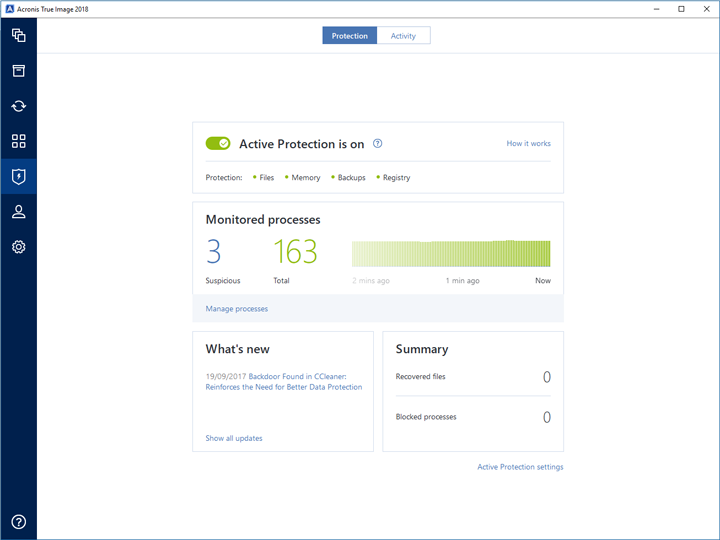The height and width of the screenshot is (540, 720).
Task: Click the Manage processes link
Action: click(x=237, y=309)
